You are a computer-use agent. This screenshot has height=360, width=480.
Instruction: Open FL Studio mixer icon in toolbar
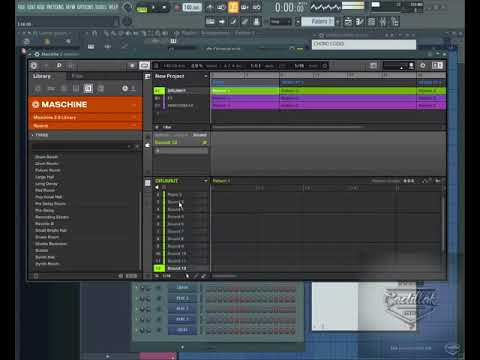tap(383, 22)
